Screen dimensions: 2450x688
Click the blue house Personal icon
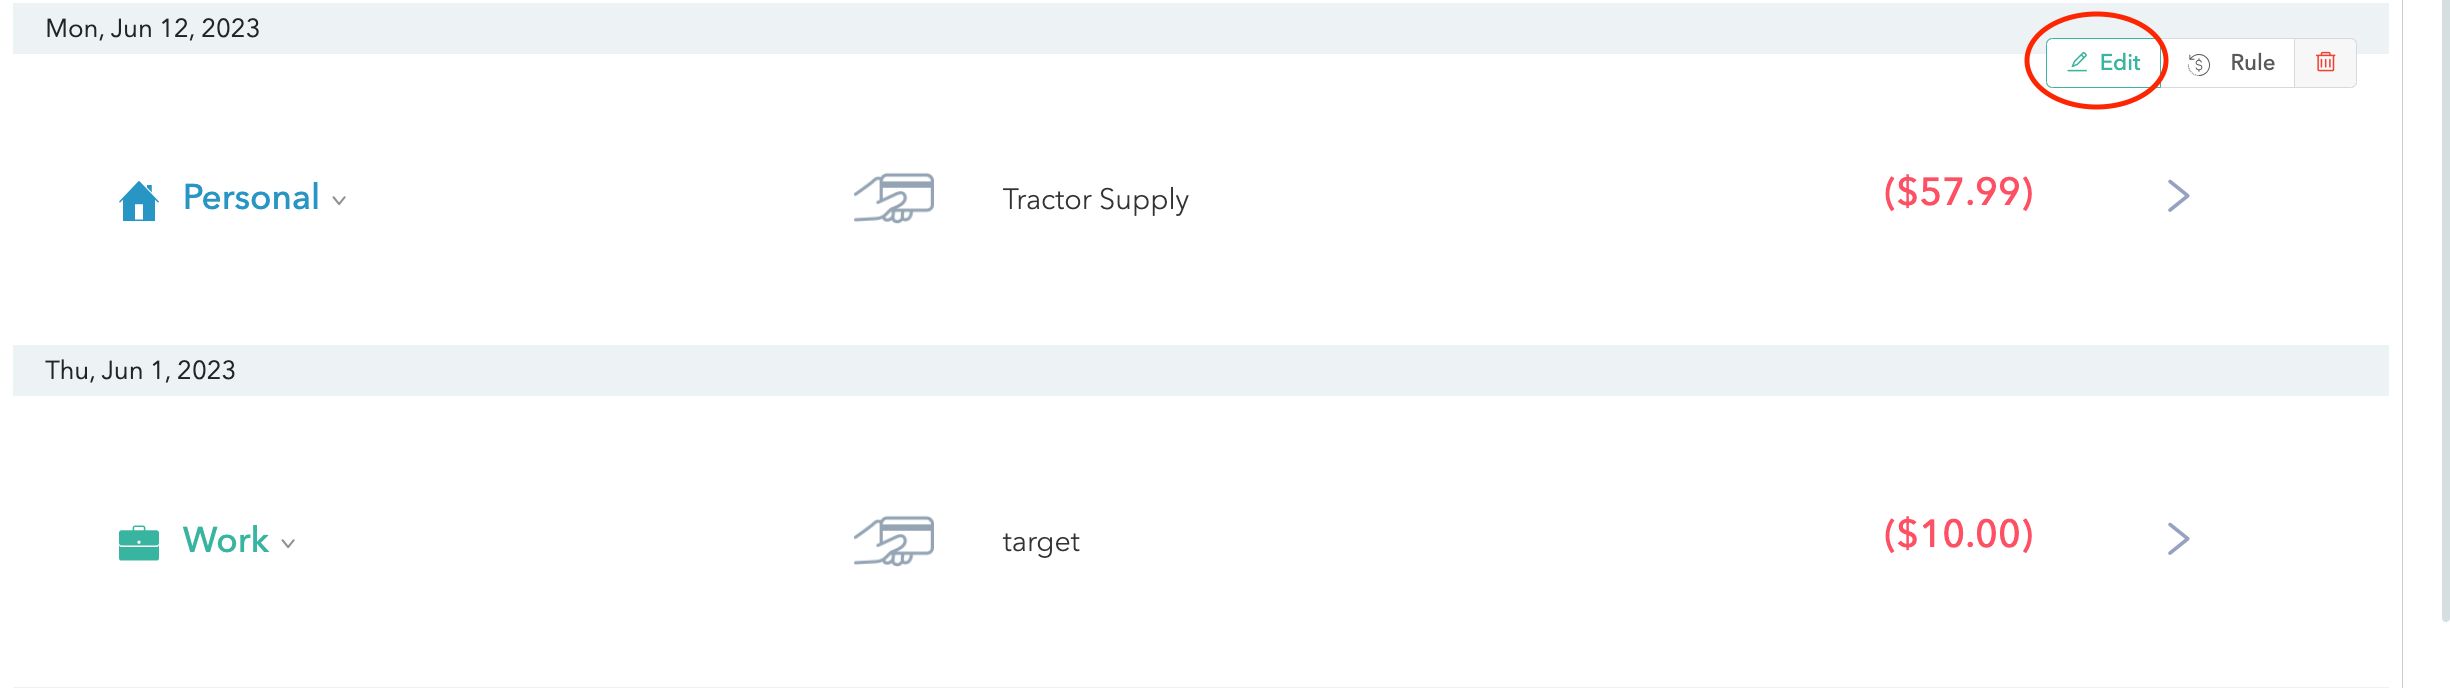tap(139, 200)
